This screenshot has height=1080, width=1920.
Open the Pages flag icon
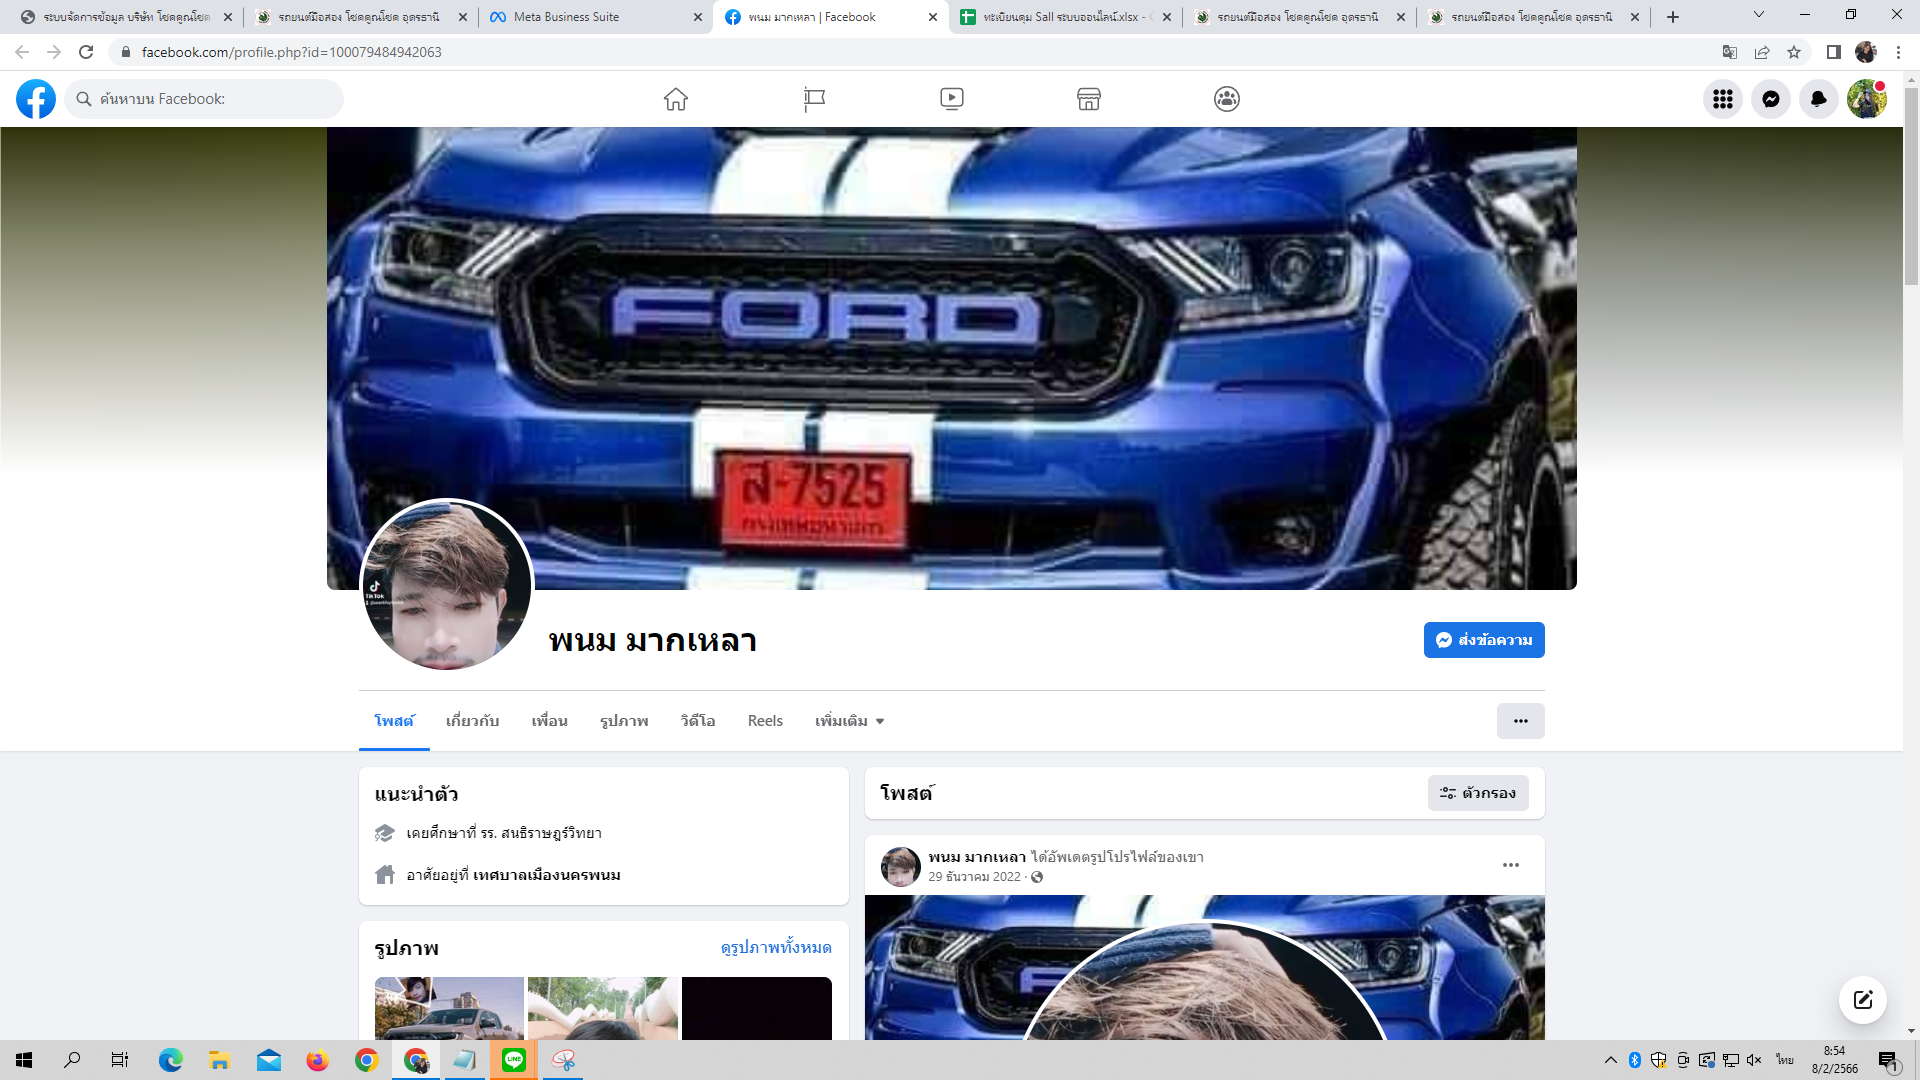pyautogui.click(x=814, y=99)
